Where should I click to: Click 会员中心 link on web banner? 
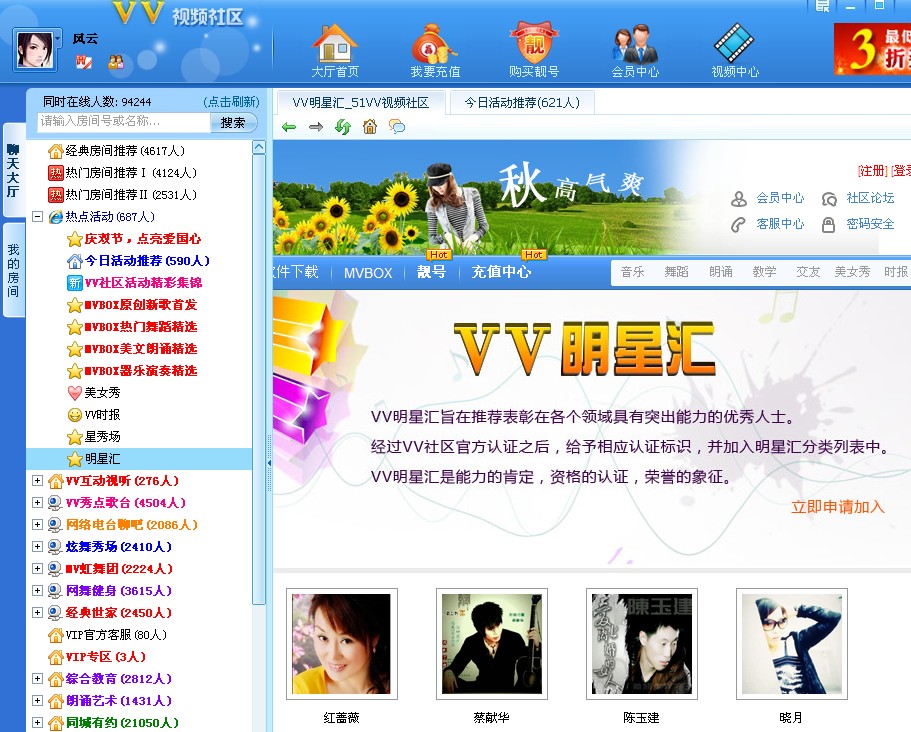(x=780, y=198)
